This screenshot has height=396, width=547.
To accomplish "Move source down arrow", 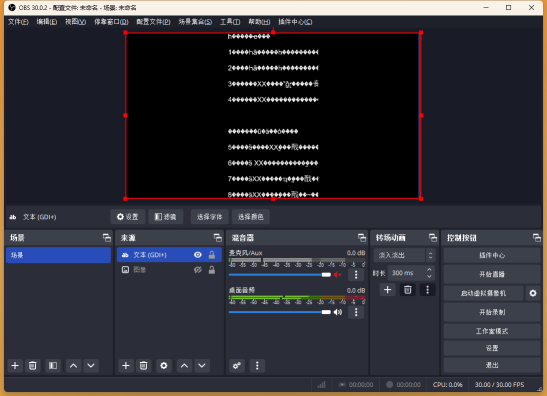I will [202, 366].
